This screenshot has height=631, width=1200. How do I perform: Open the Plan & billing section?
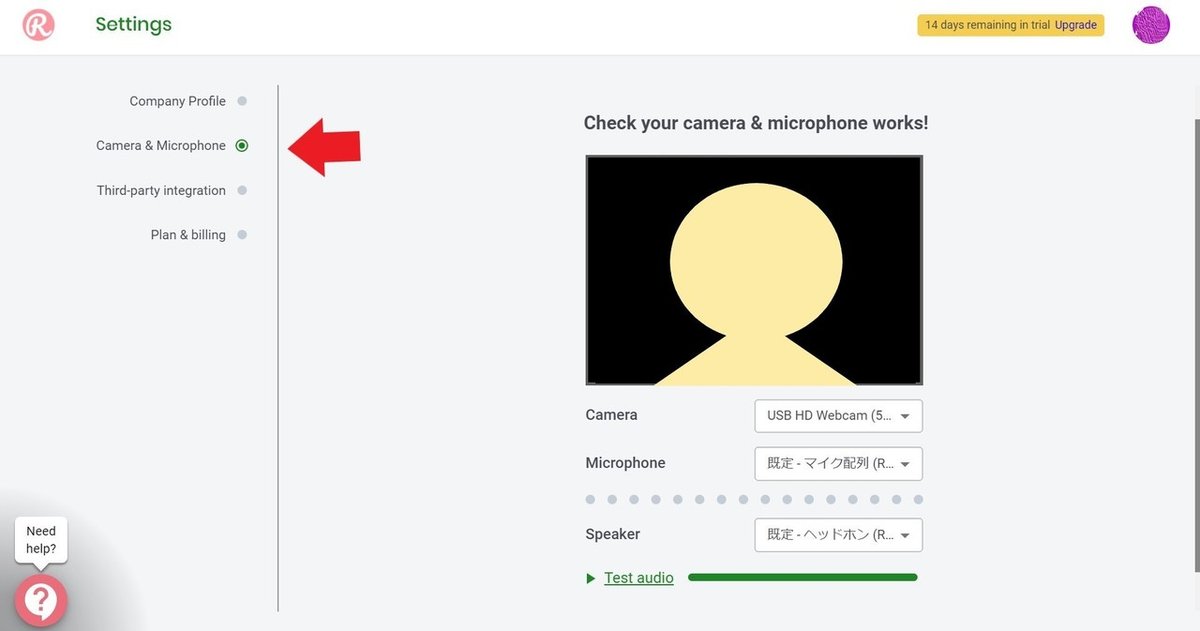(x=188, y=235)
